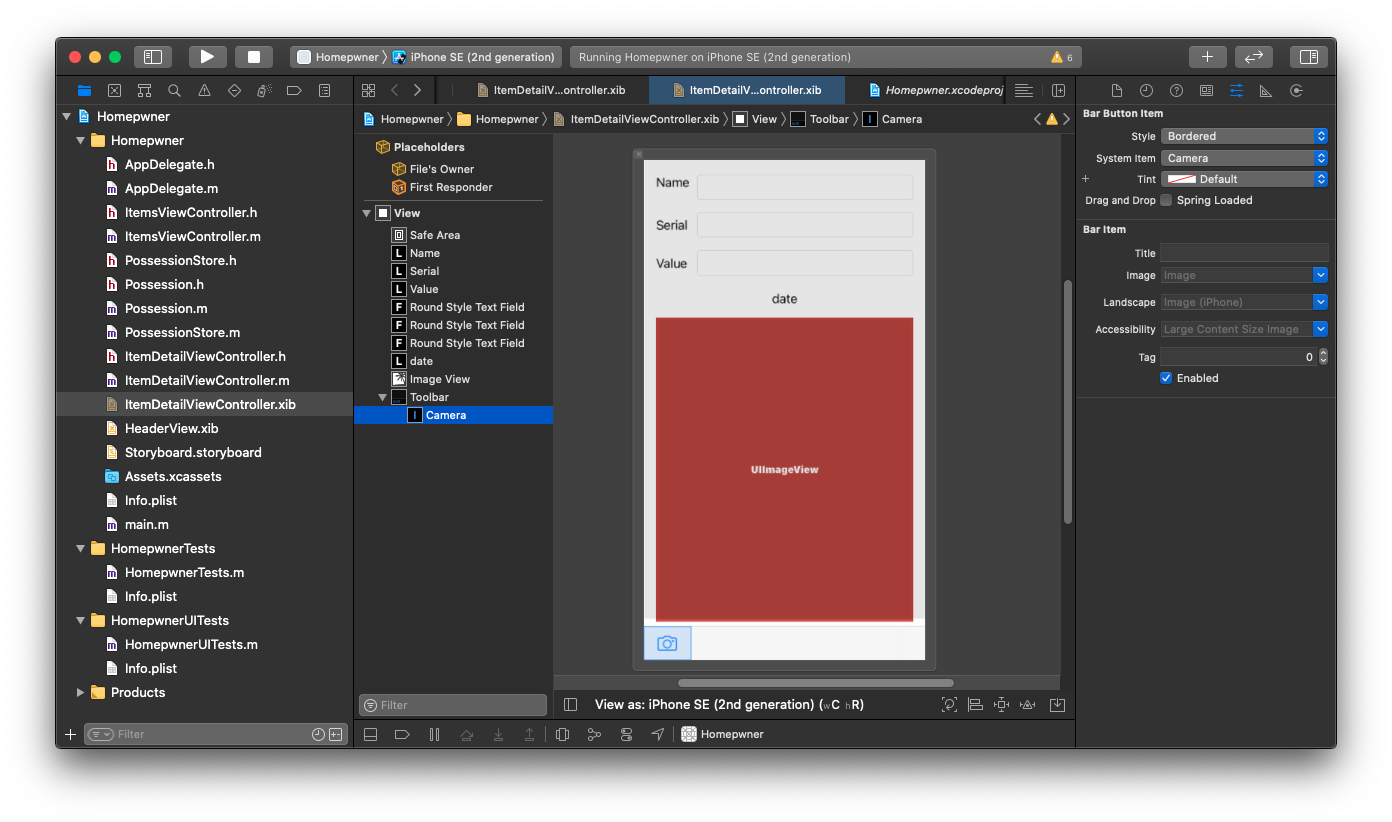
Task: Toggle Spring Loaded checkbox
Action: pyautogui.click(x=1166, y=200)
